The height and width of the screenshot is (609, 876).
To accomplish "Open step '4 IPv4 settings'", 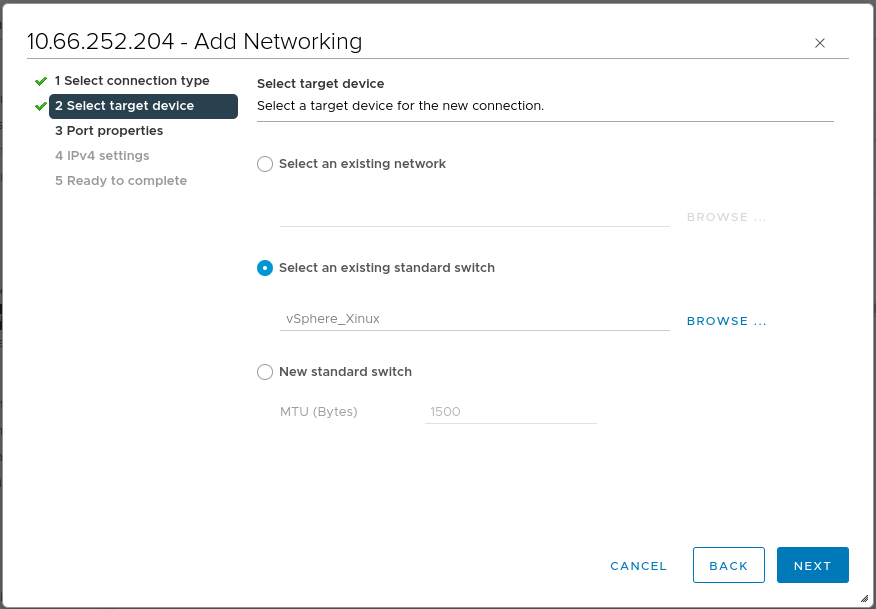I will point(105,155).
